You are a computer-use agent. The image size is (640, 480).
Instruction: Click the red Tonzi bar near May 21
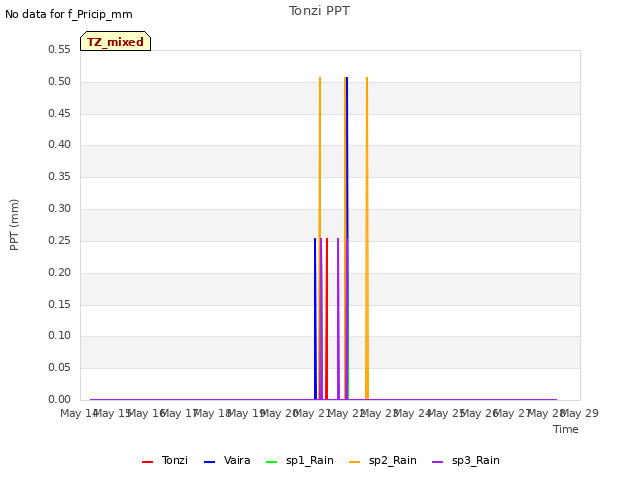pos(327,319)
